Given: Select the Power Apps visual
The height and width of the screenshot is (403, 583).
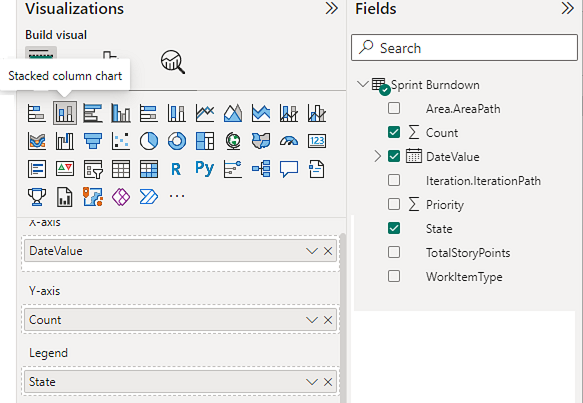Looking at the screenshot, I should (x=121, y=197).
